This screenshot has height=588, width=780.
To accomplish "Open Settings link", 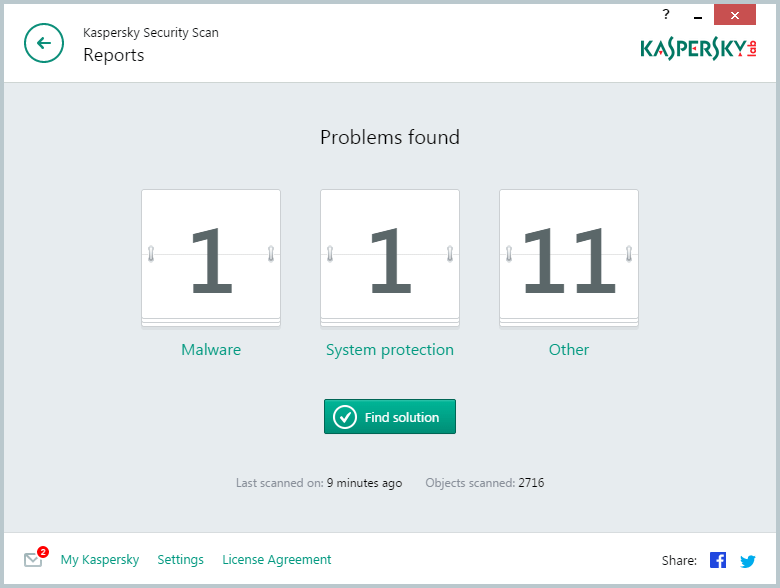I will click(181, 560).
